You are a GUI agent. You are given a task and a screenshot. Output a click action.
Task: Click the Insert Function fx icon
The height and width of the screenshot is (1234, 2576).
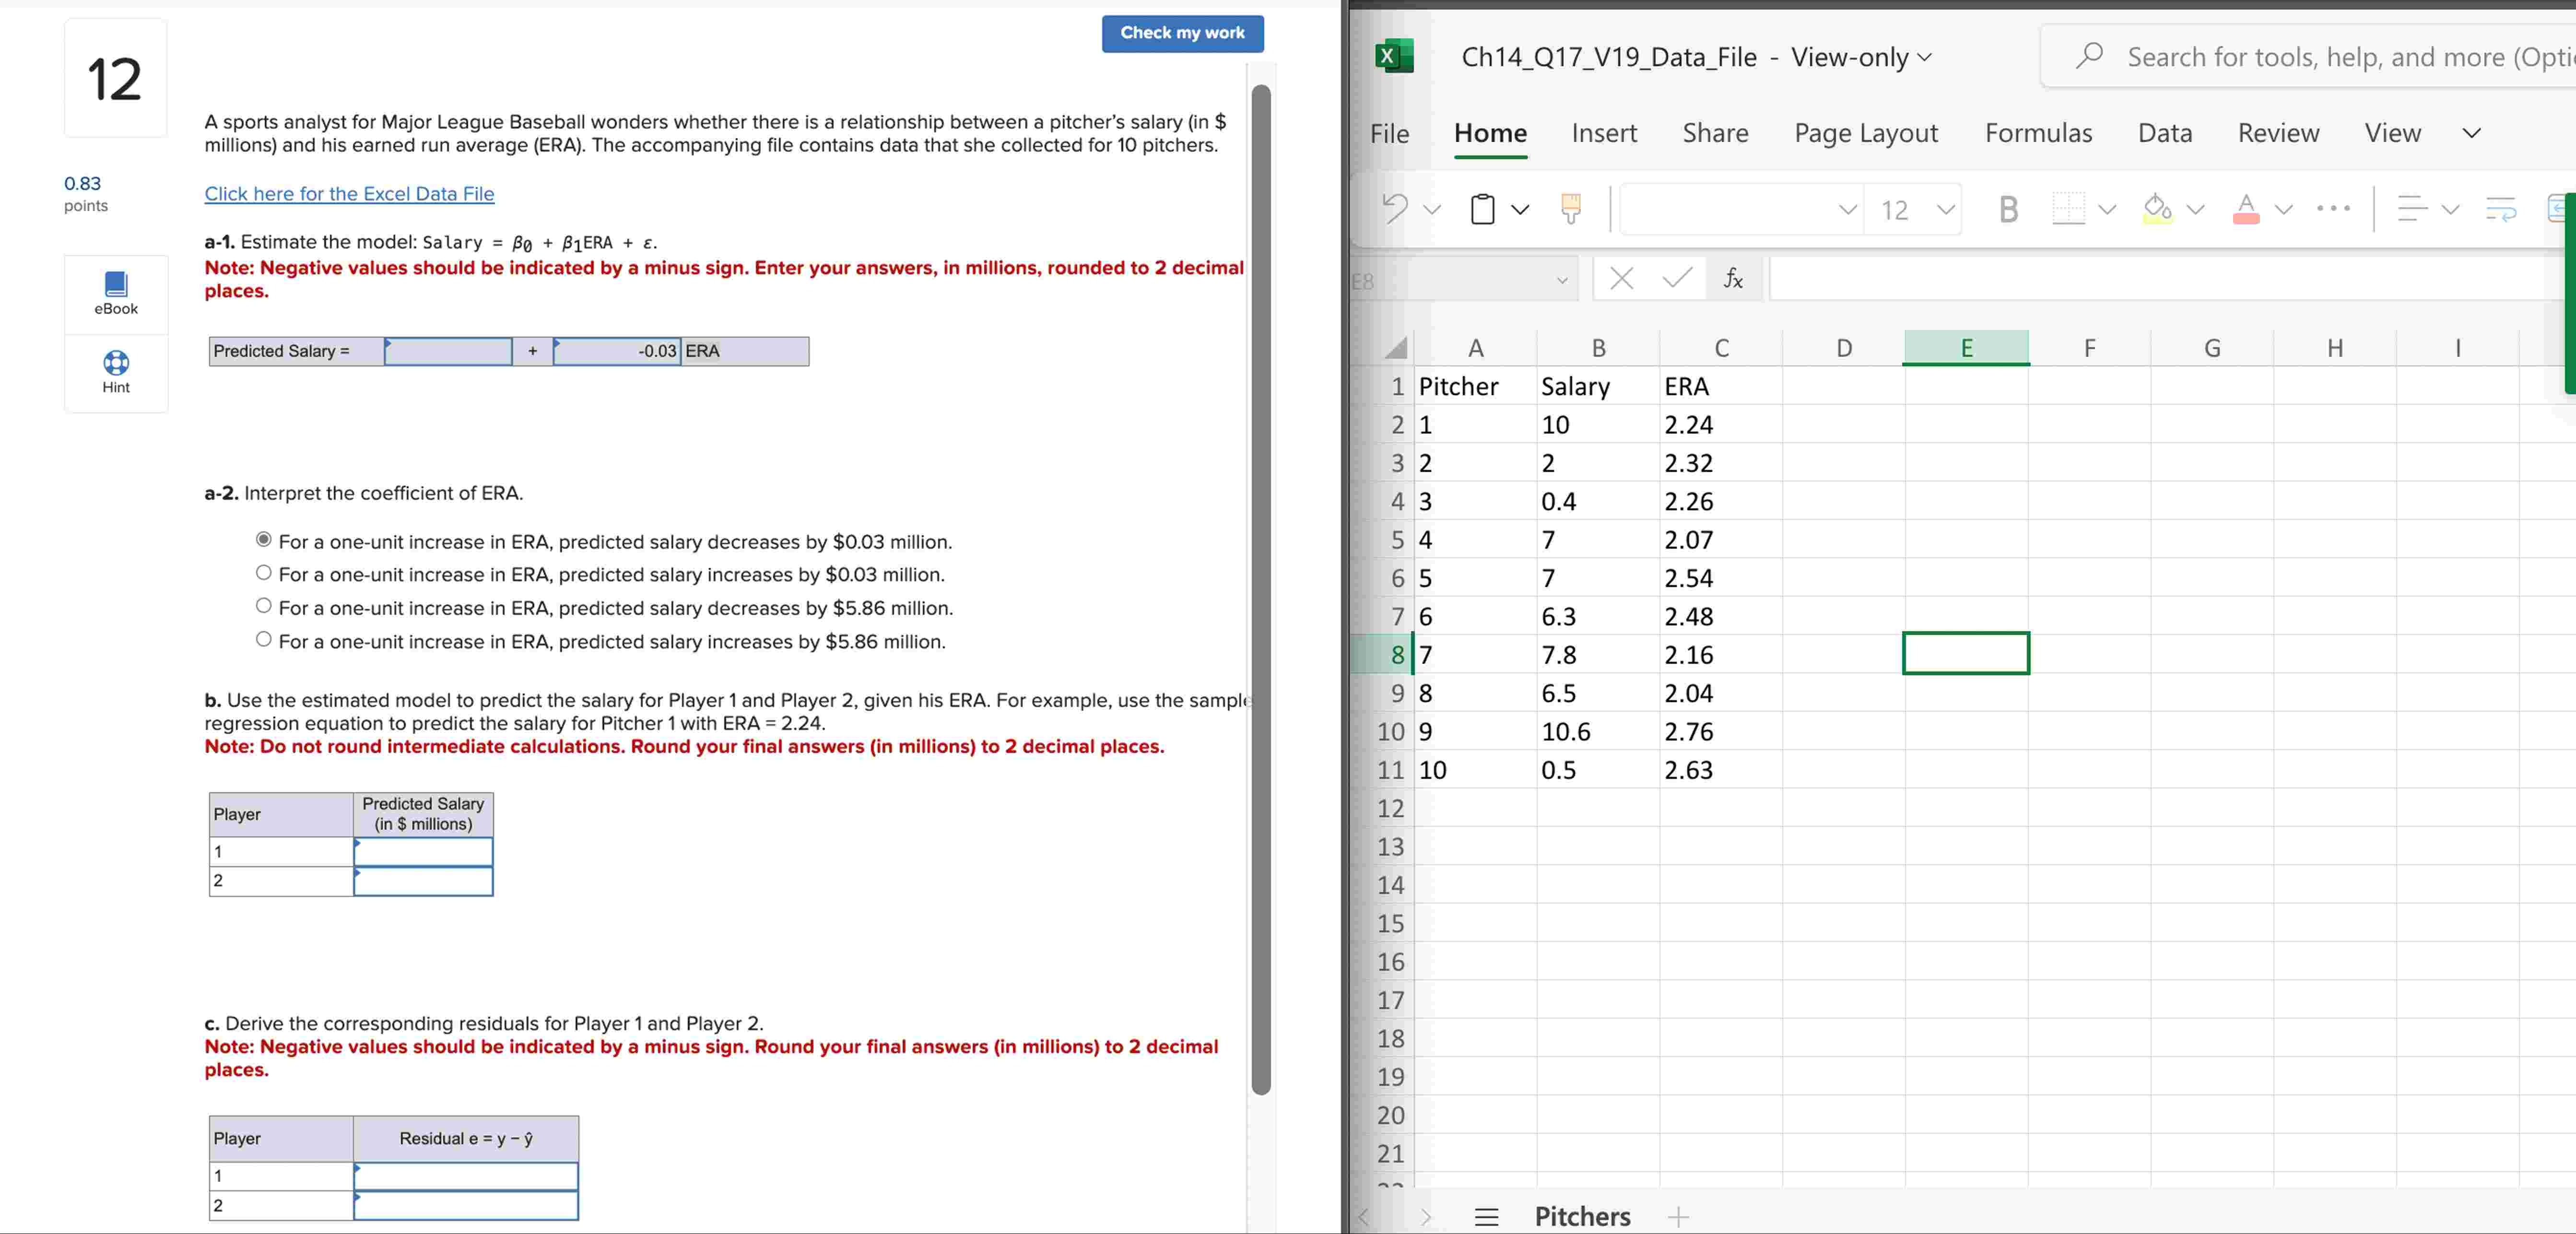click(1733, 279)
